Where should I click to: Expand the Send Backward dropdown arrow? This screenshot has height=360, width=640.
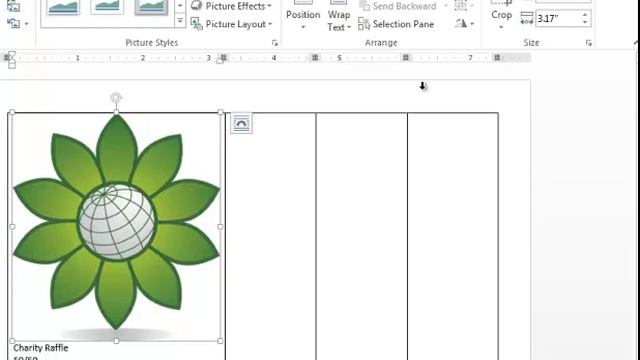coord(445,6)
